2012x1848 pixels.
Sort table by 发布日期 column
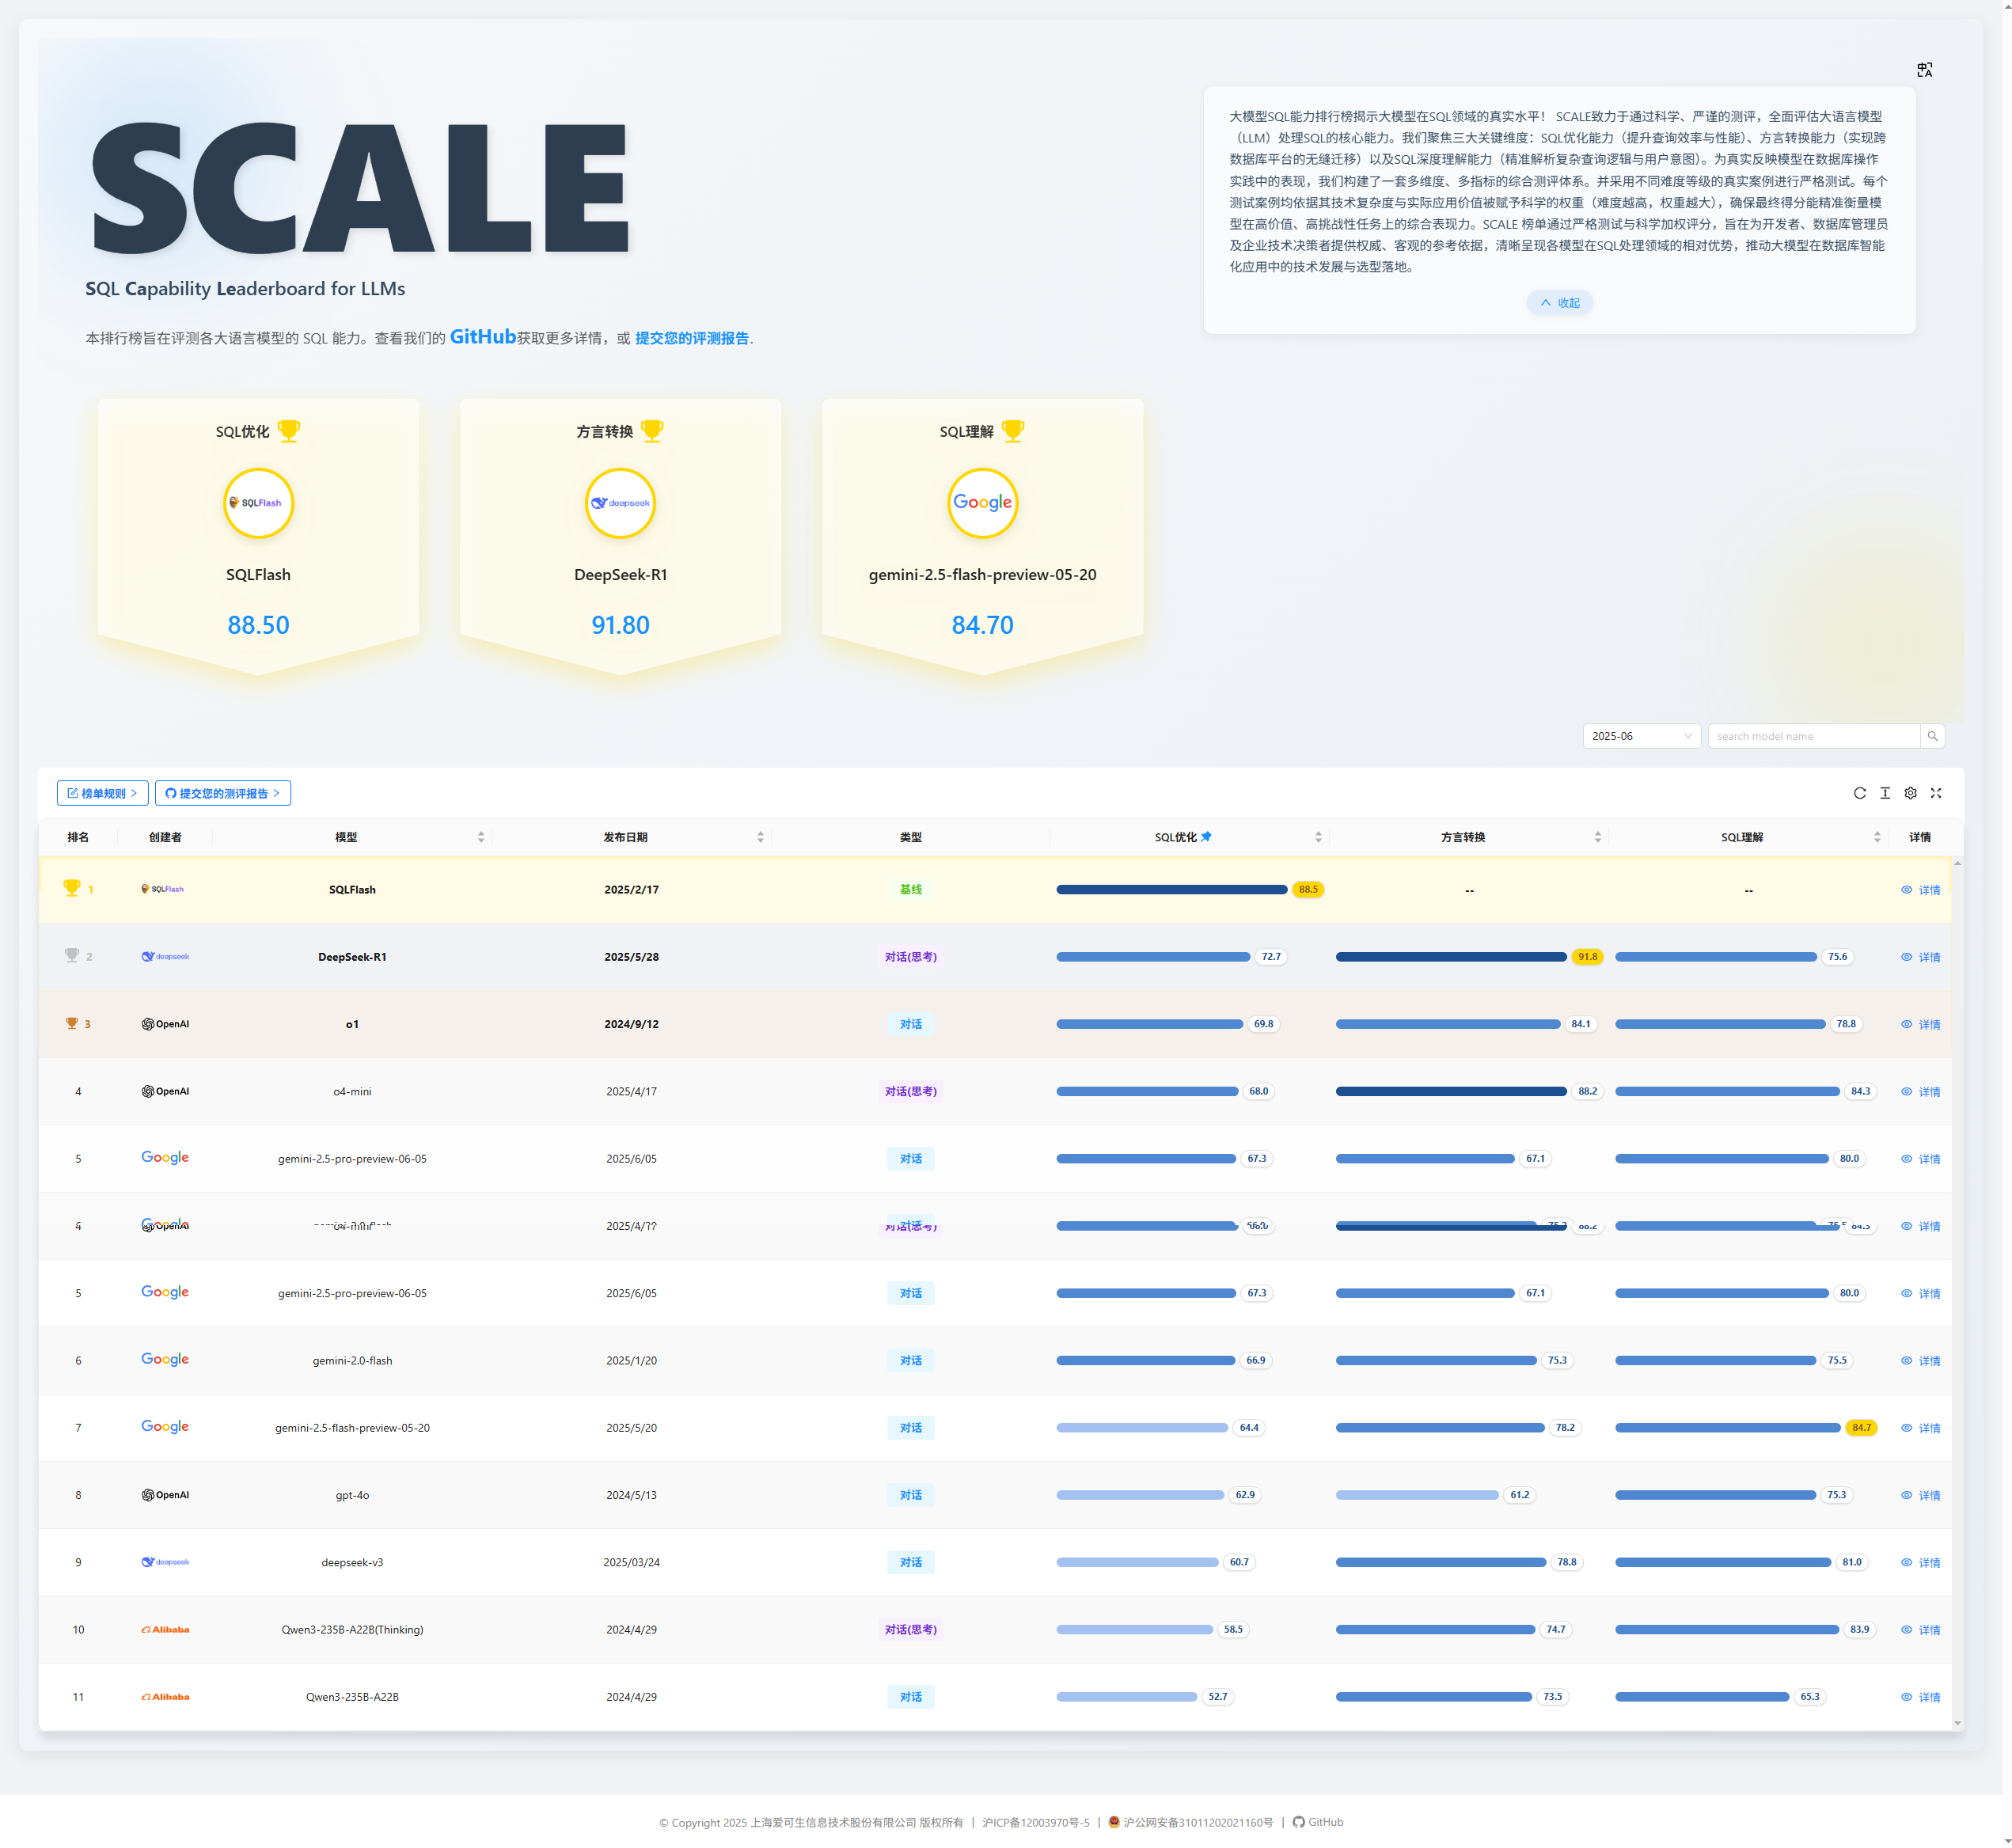click(760, 837)
